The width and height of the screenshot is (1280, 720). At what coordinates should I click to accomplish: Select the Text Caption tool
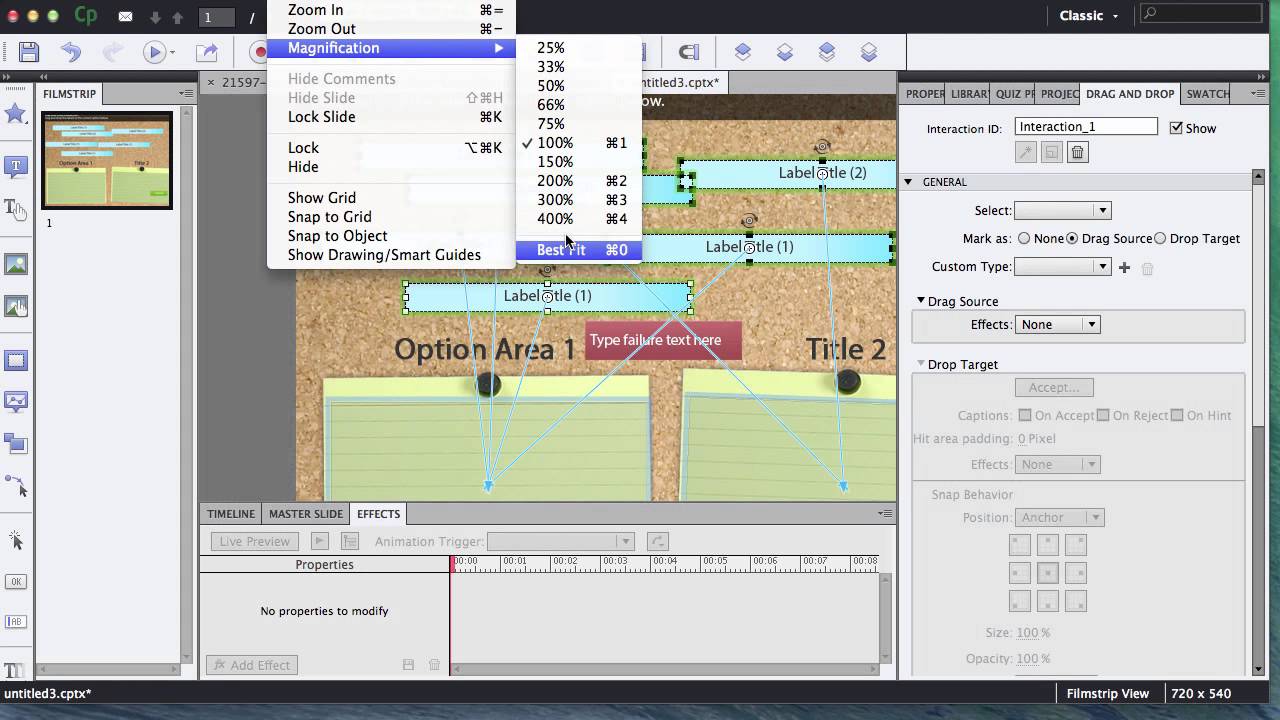tap(16, 167)
